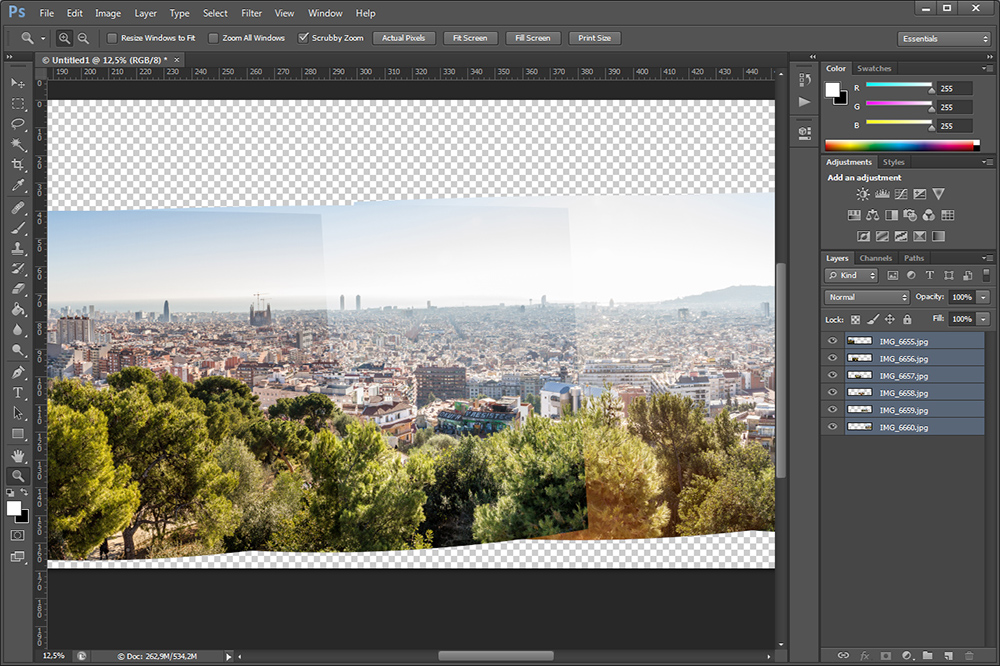Add a Brightness/Contrast adjustment
This screenshot has height=666, width=1000.
tap(862, 195)
